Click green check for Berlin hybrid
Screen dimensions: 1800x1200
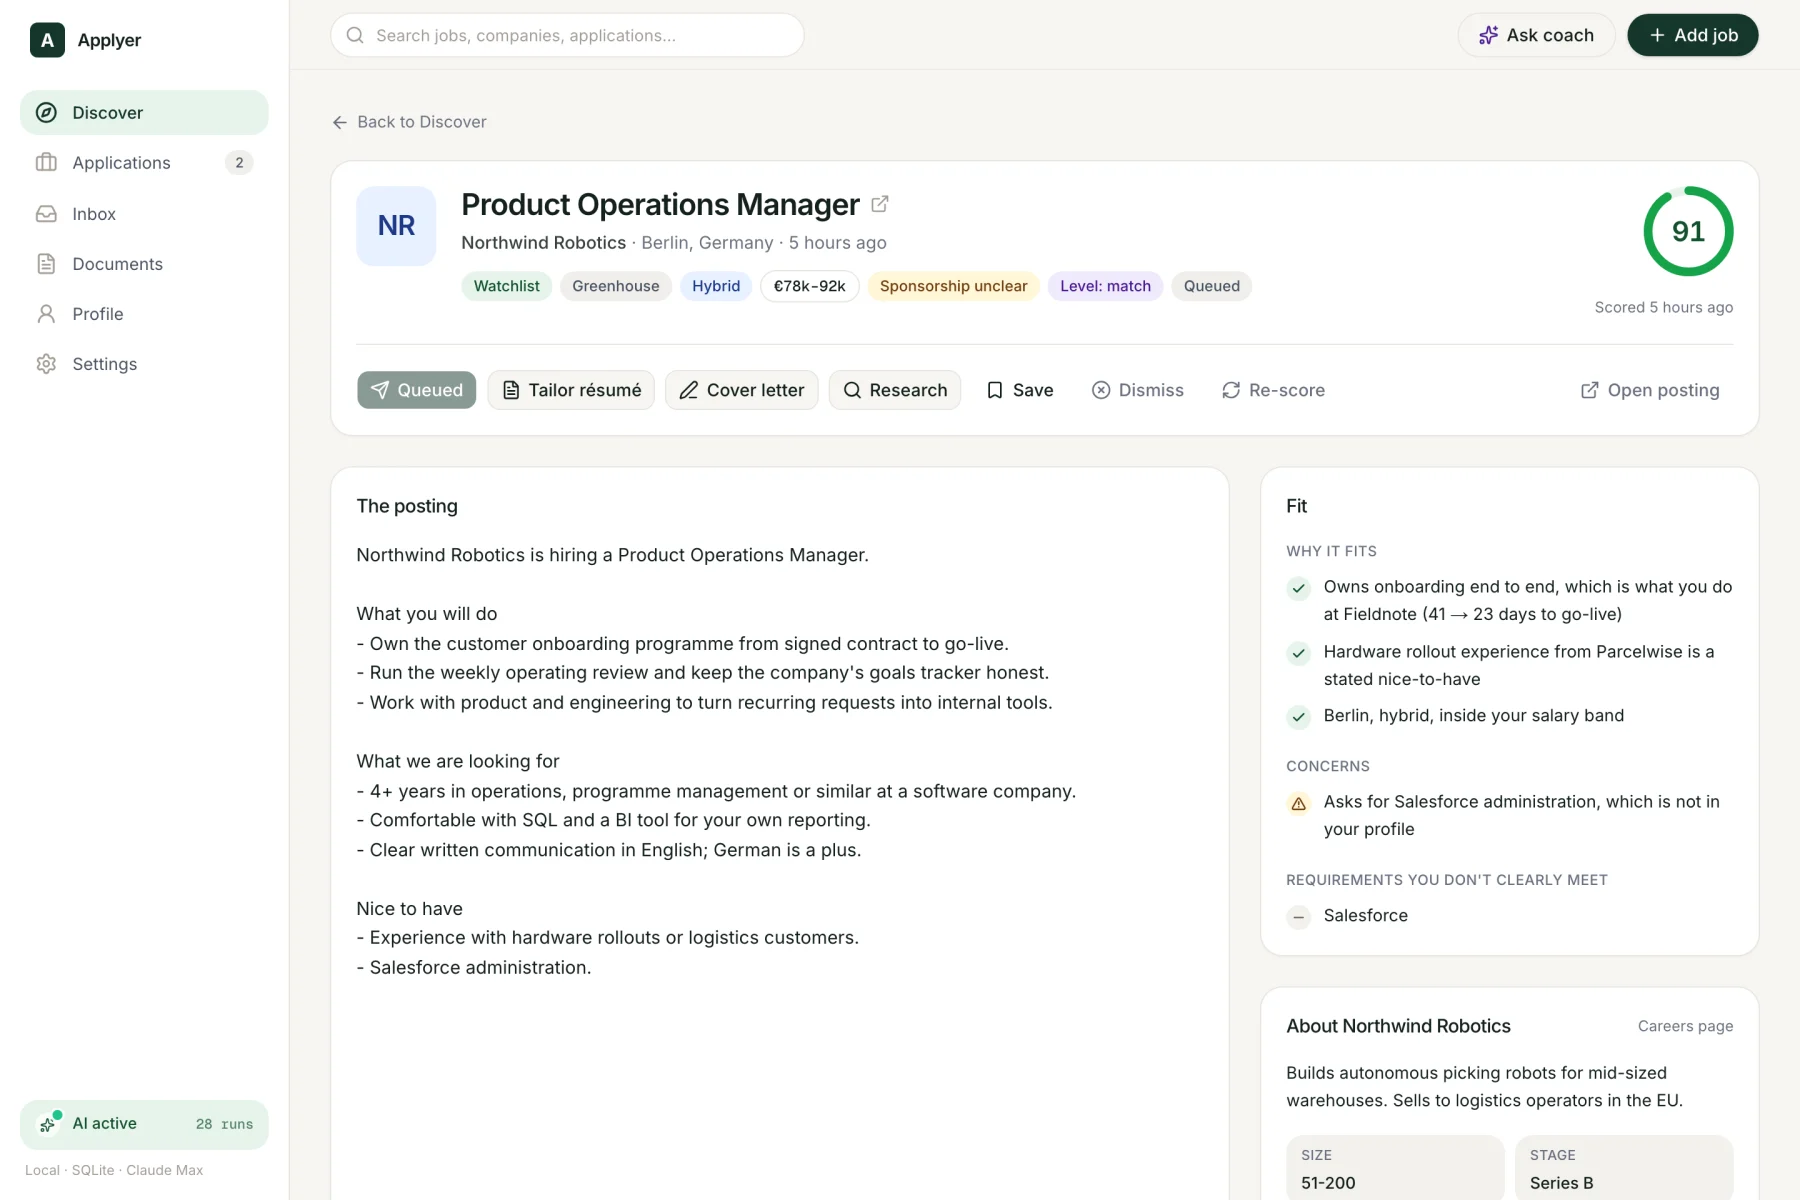(1299, 717)
